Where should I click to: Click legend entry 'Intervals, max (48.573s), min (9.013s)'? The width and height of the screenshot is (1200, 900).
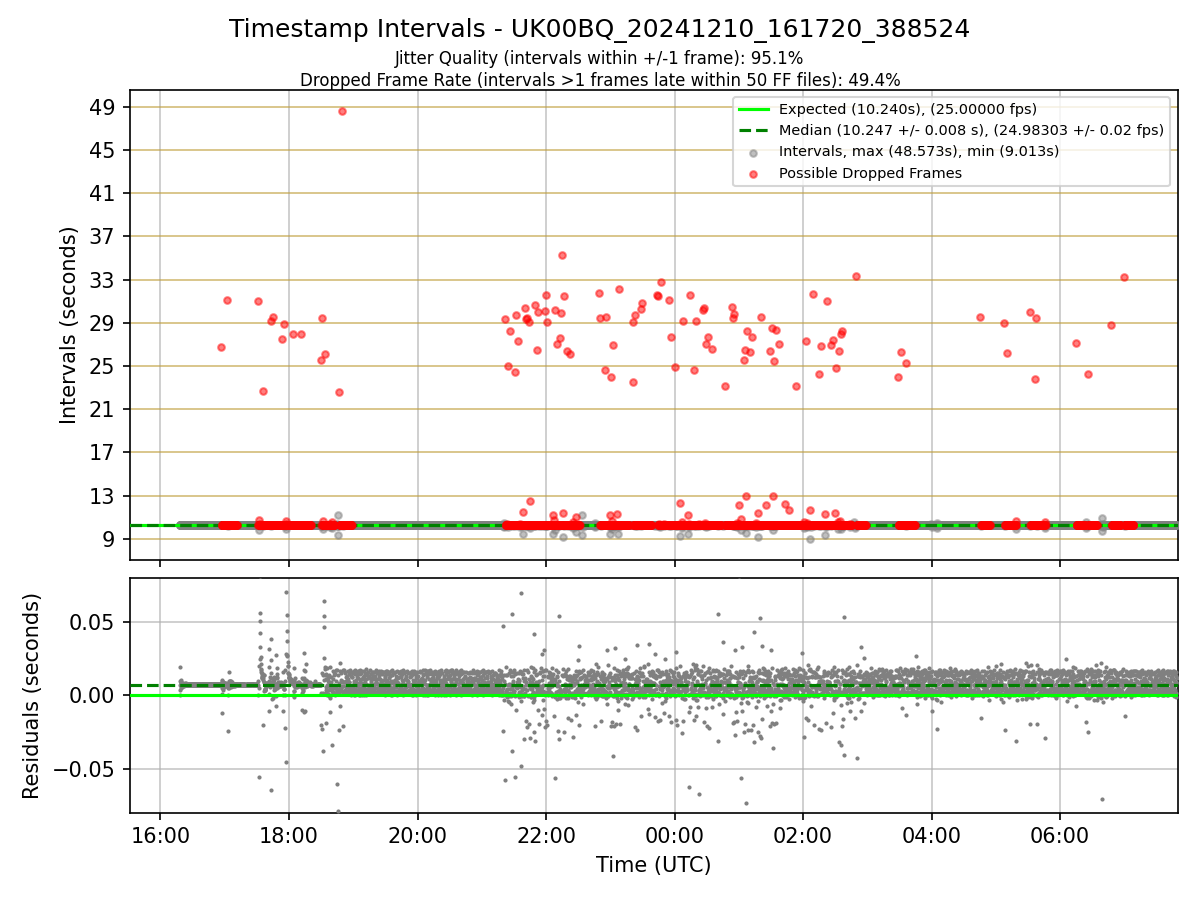tap(919, 151)
